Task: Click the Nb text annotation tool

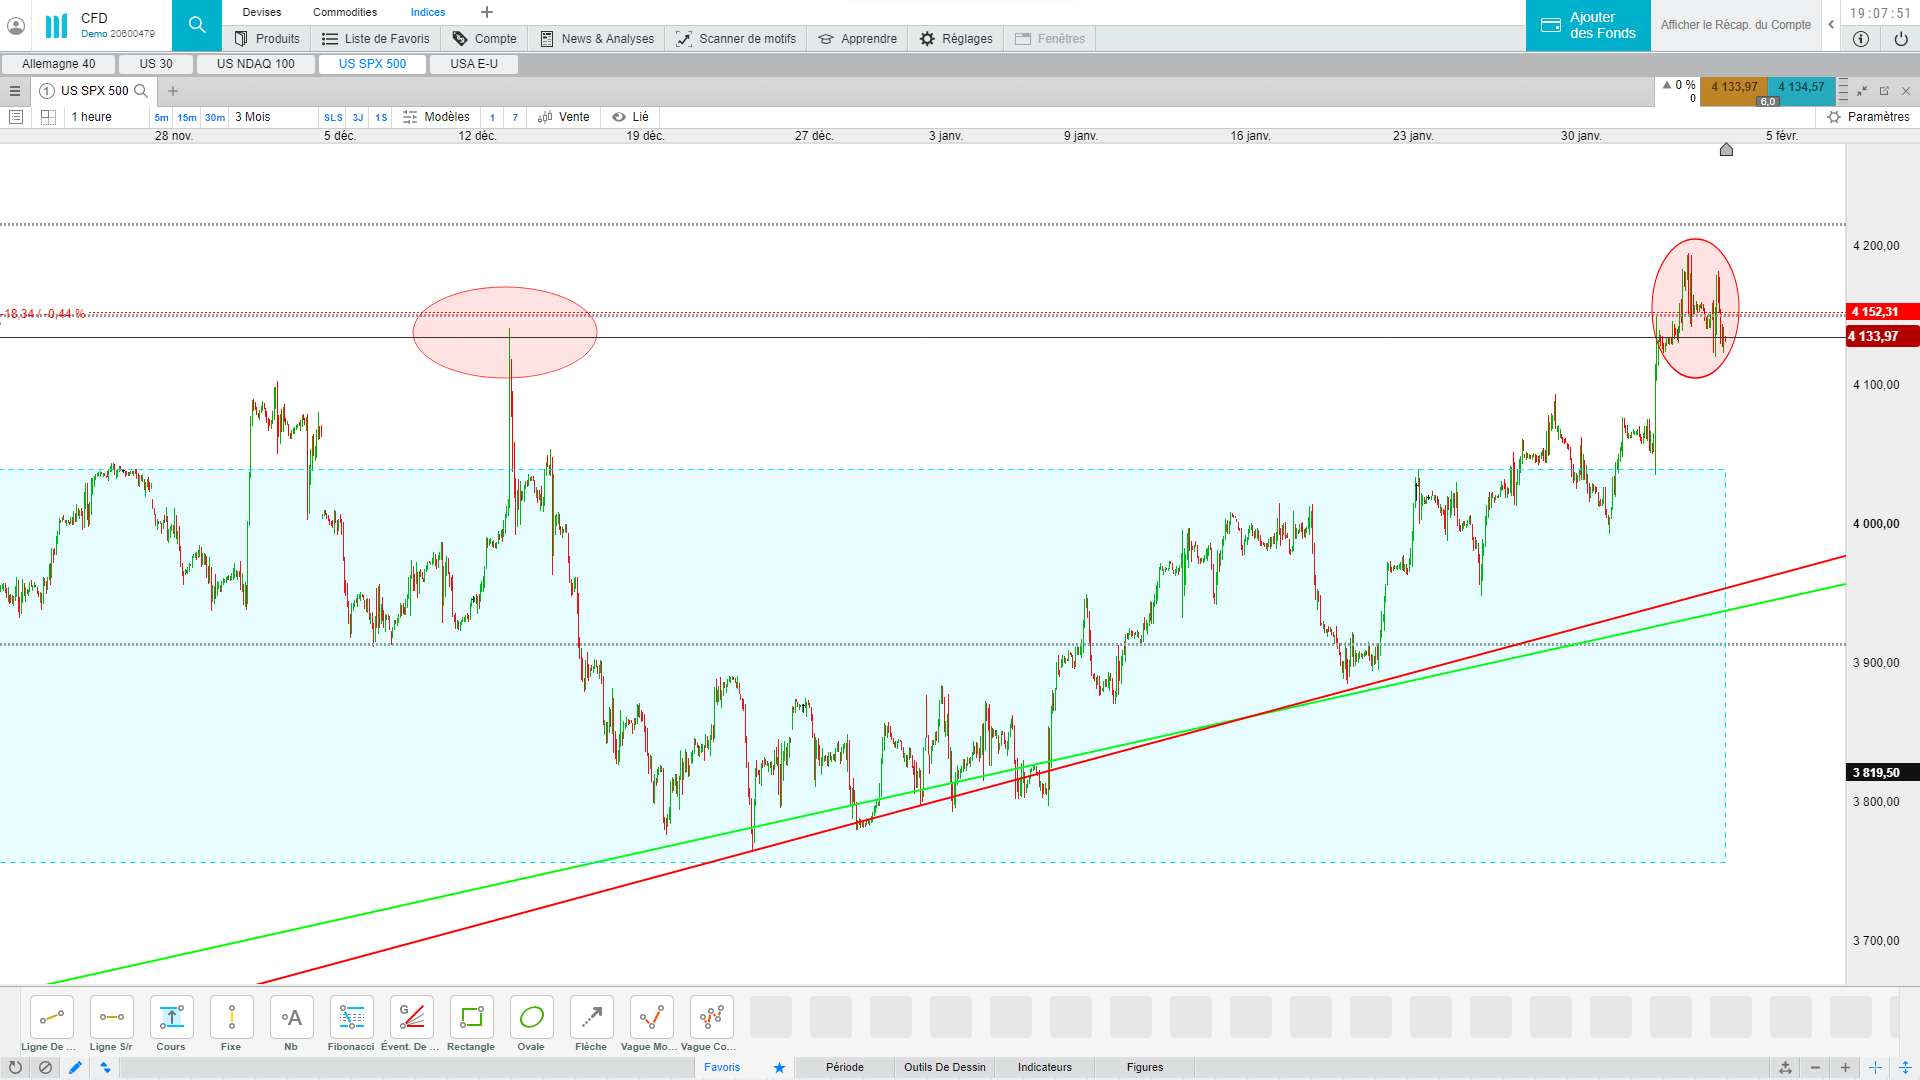Action: [x=291, y=1018]
